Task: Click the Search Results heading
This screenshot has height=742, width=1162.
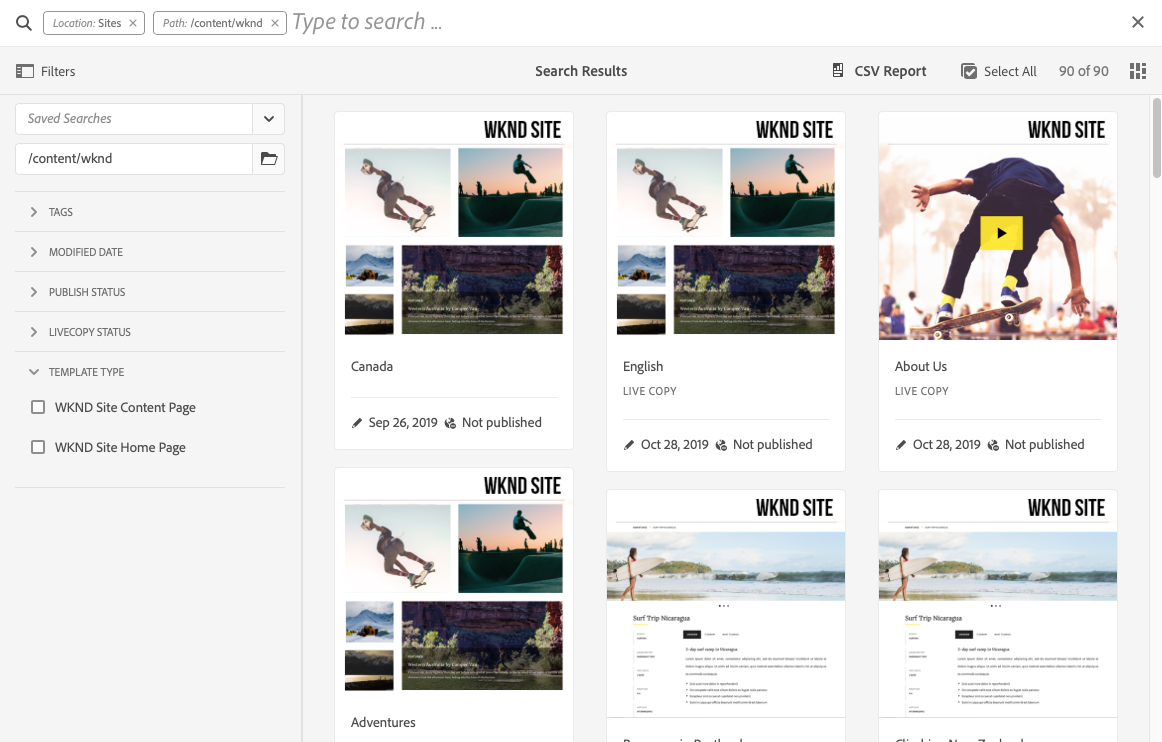Action: coord(581,71)
